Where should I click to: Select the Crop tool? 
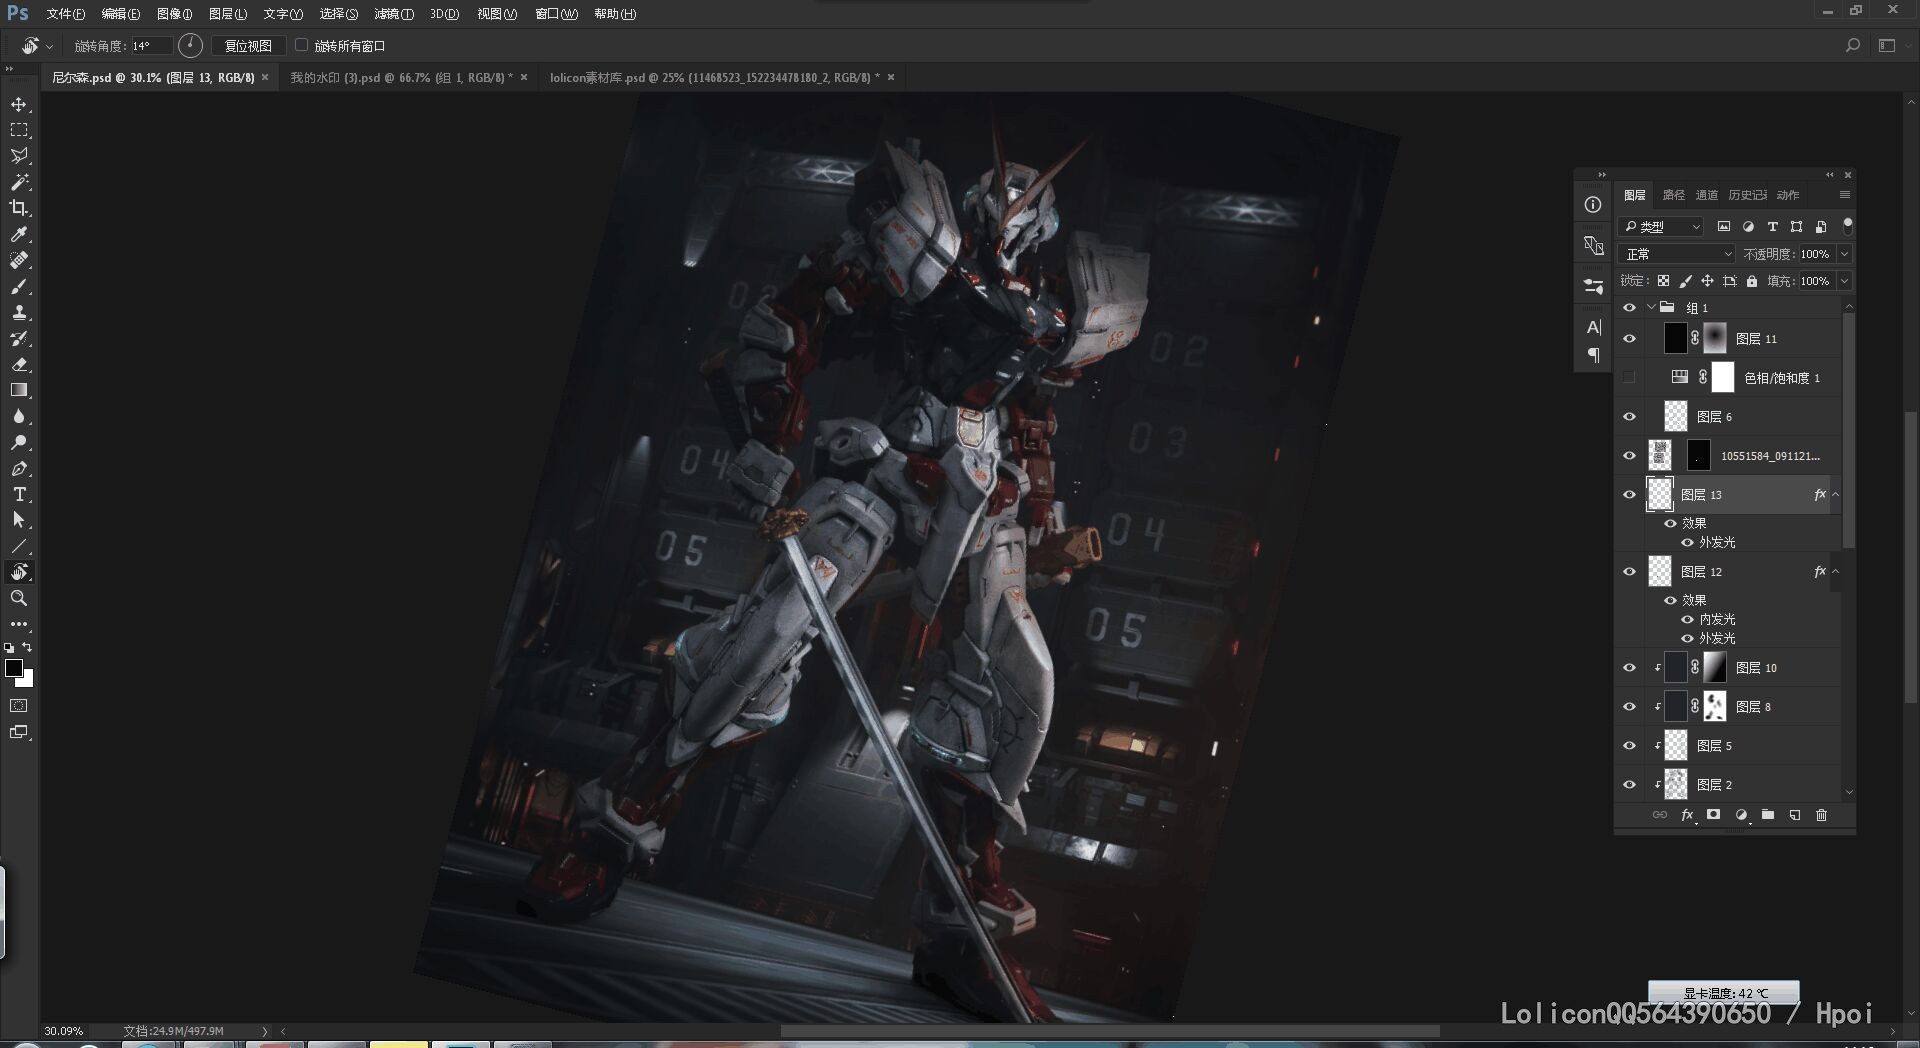click(19, 208)
